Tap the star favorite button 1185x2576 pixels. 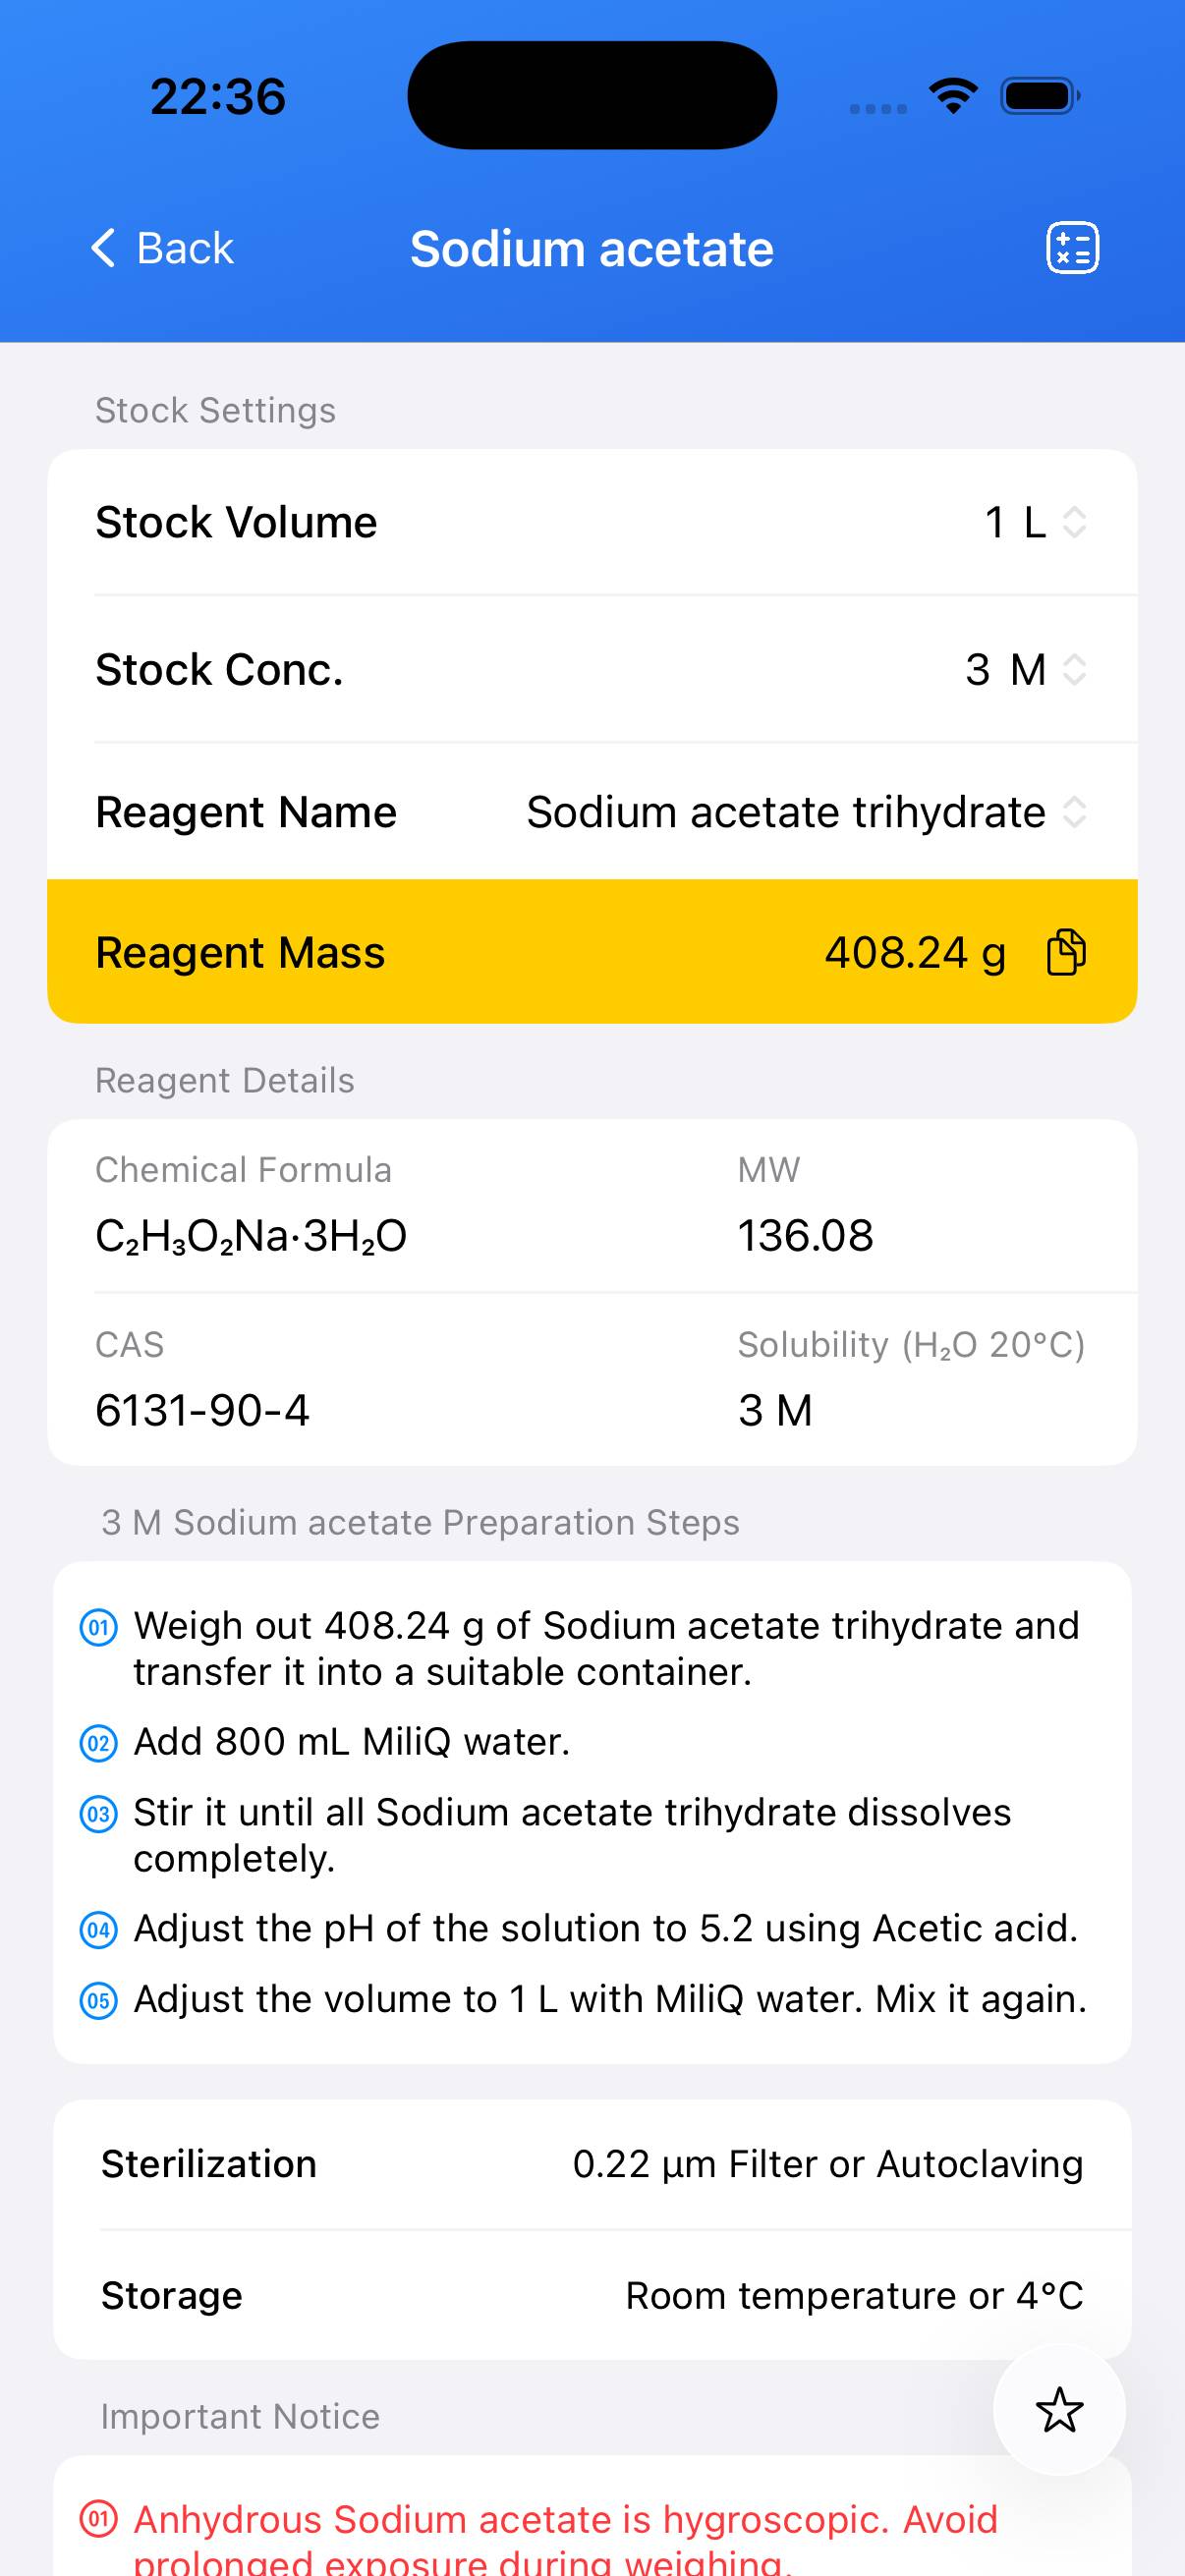click(x=1059, y=2410)
